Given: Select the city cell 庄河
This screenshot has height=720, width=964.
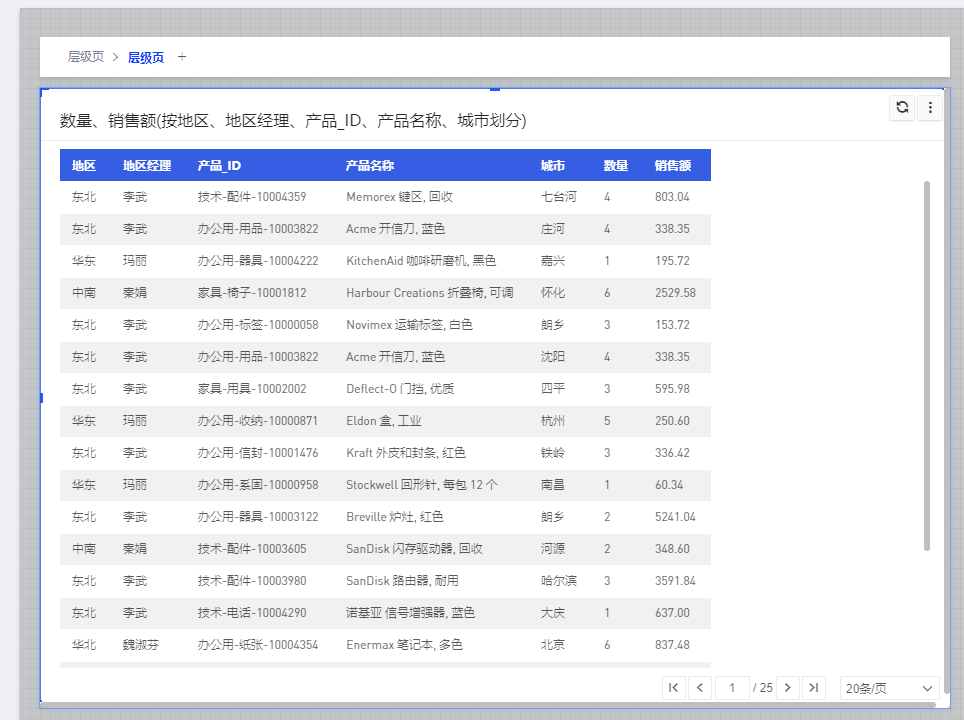Looking at the screenshot, I should point(553,229).
